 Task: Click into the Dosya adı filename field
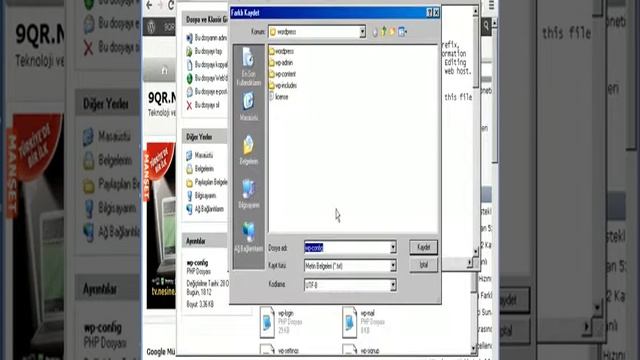tap(347, 247)
